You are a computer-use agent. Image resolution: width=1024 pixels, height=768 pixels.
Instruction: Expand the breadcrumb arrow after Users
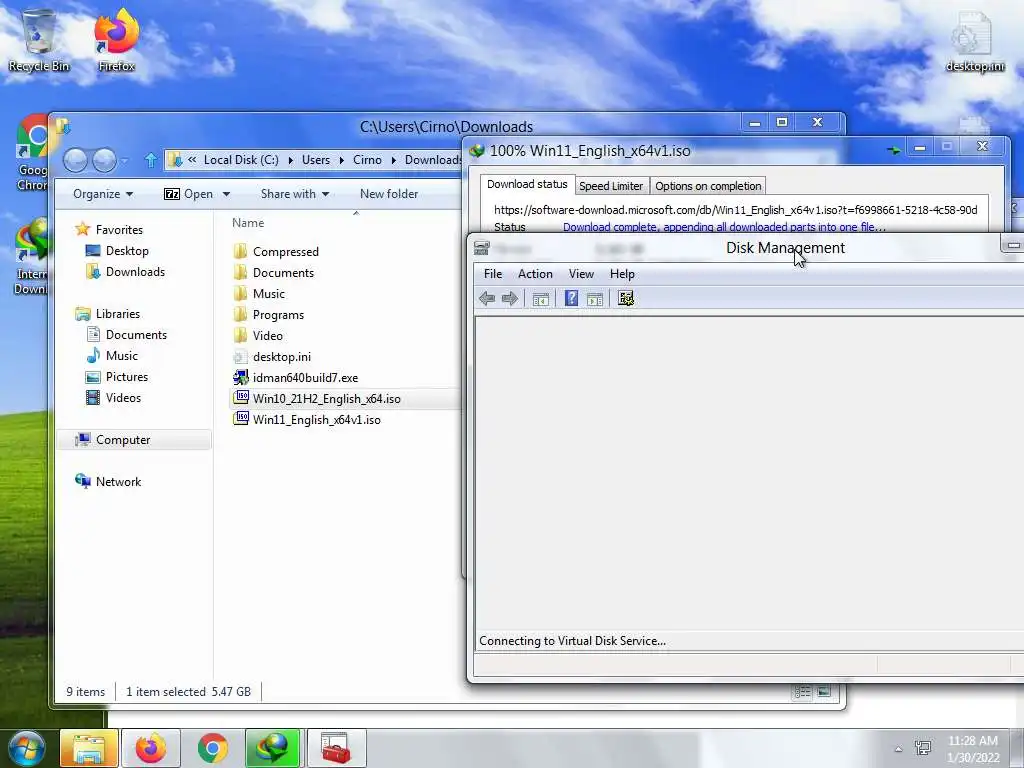click(342, 160)
